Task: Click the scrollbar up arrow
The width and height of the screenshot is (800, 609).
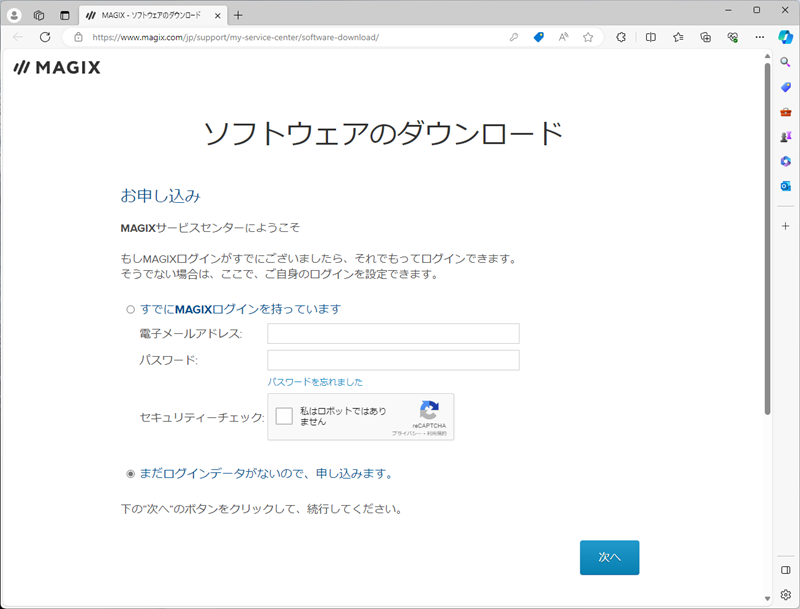Action: pyautogui.click(x=767, y=56)
